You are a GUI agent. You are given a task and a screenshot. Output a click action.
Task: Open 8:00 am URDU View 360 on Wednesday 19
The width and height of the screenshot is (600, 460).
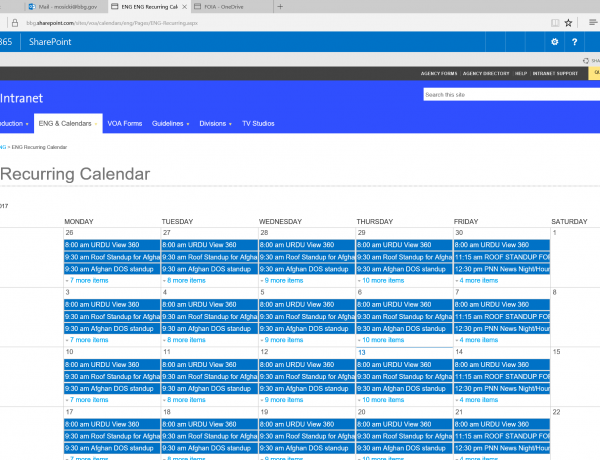pyautogui.click(x=307, y=424)
